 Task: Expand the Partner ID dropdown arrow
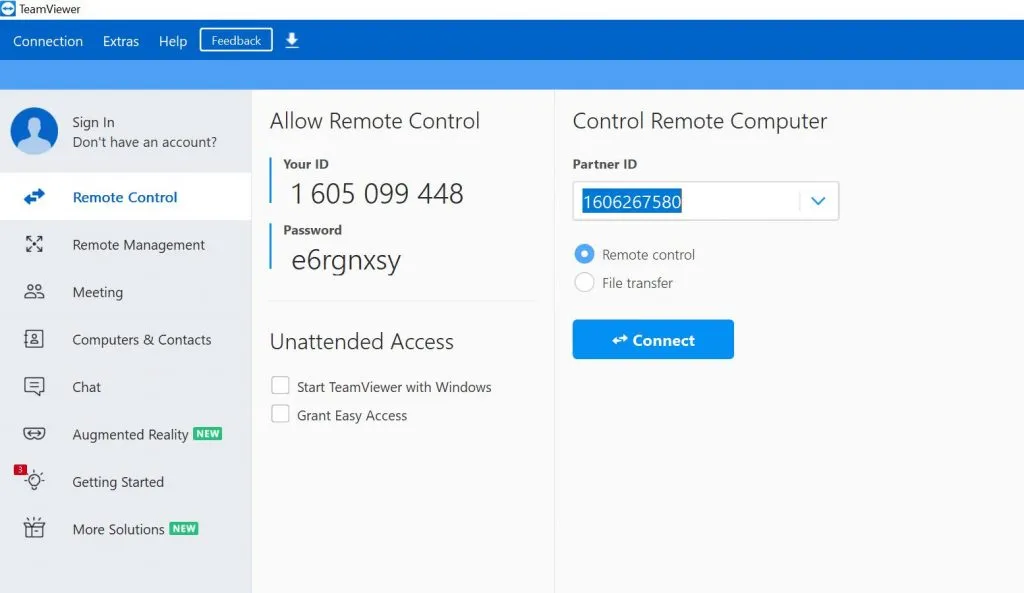point(818,201)
